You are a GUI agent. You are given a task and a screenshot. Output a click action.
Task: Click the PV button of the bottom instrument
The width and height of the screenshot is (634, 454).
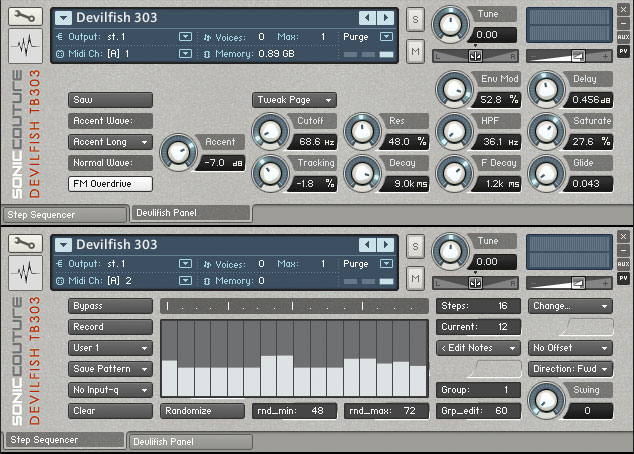[623, 278]
